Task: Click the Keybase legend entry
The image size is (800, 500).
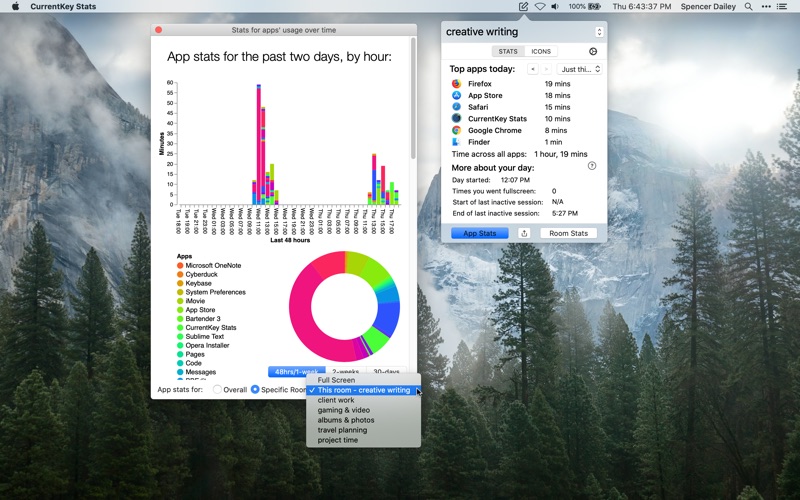Action: [x=194, y=283]
